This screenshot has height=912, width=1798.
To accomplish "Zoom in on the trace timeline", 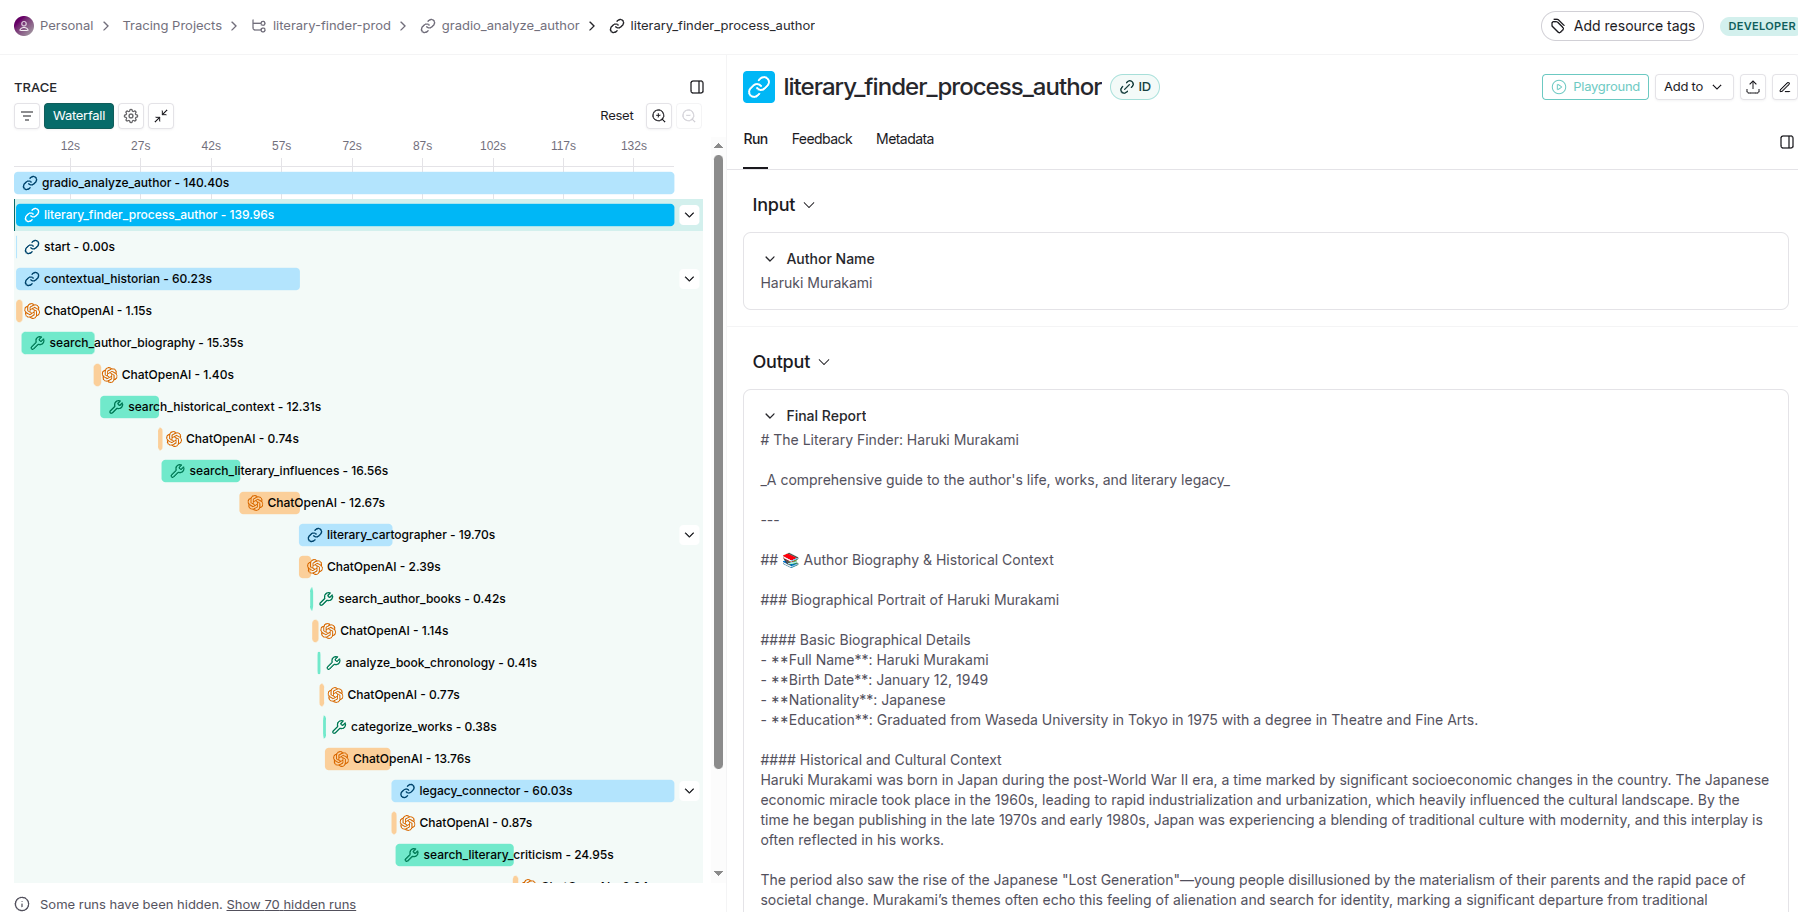I will tap(658, 116).
